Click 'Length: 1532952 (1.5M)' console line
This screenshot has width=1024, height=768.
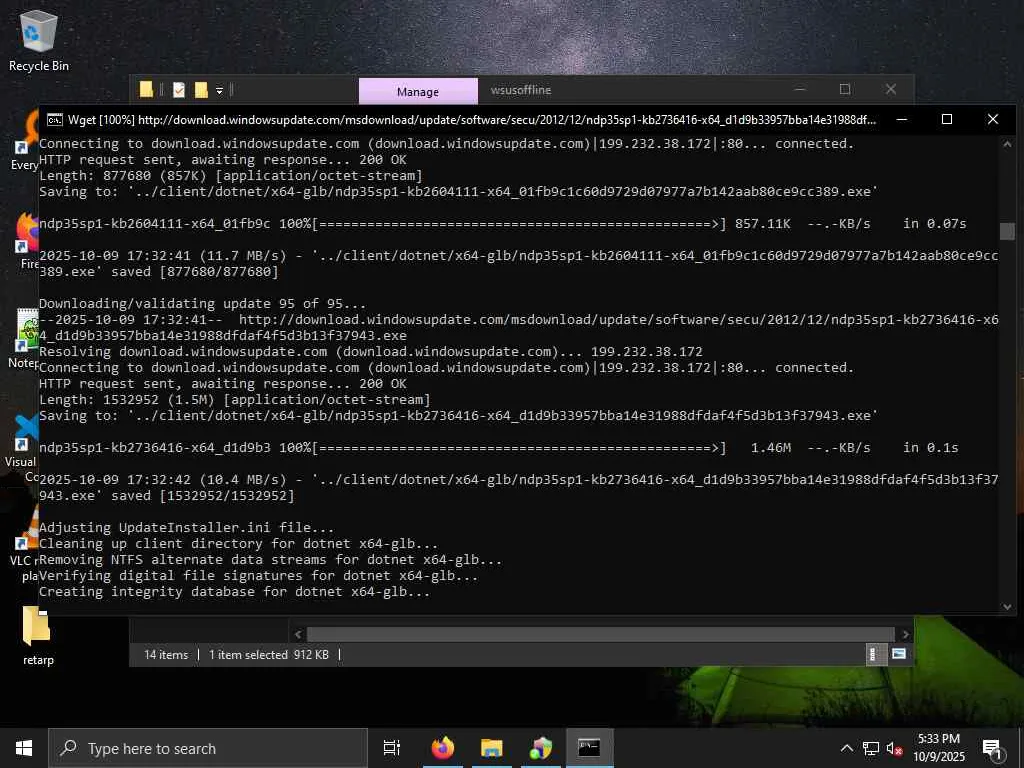coord(234,400)
